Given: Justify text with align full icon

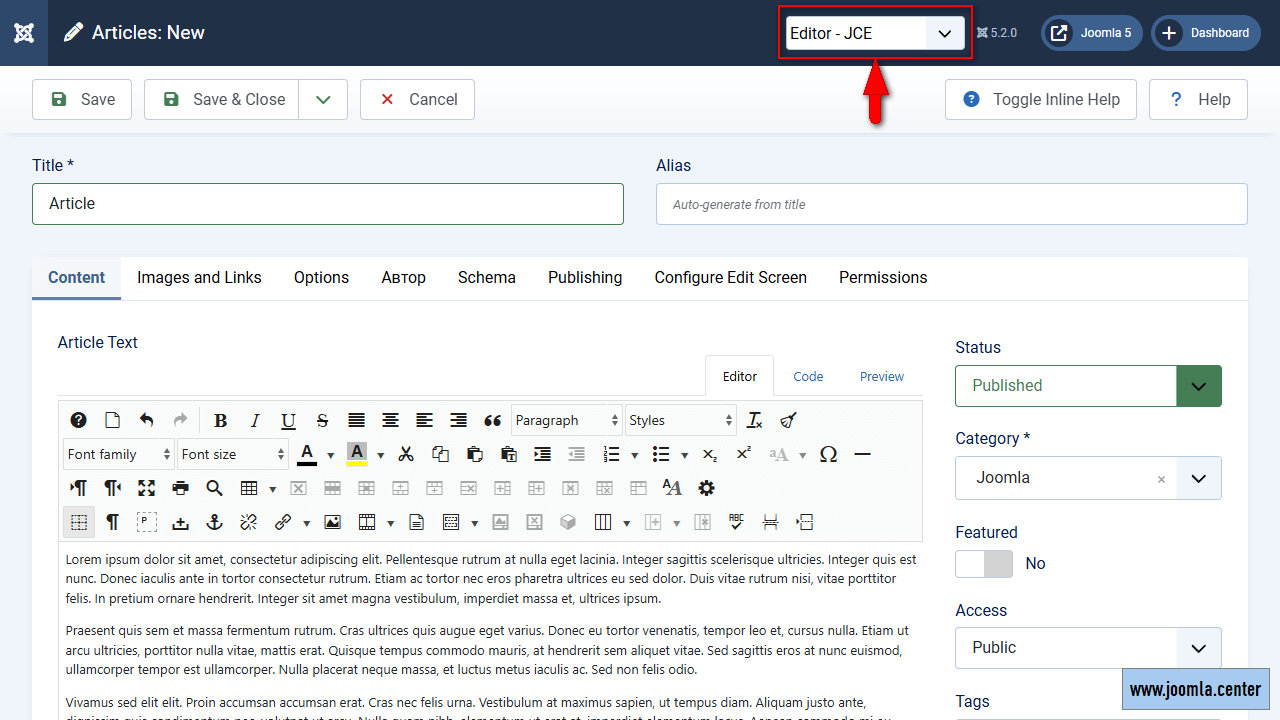Looking at the screenshot, I should [356, 420].
